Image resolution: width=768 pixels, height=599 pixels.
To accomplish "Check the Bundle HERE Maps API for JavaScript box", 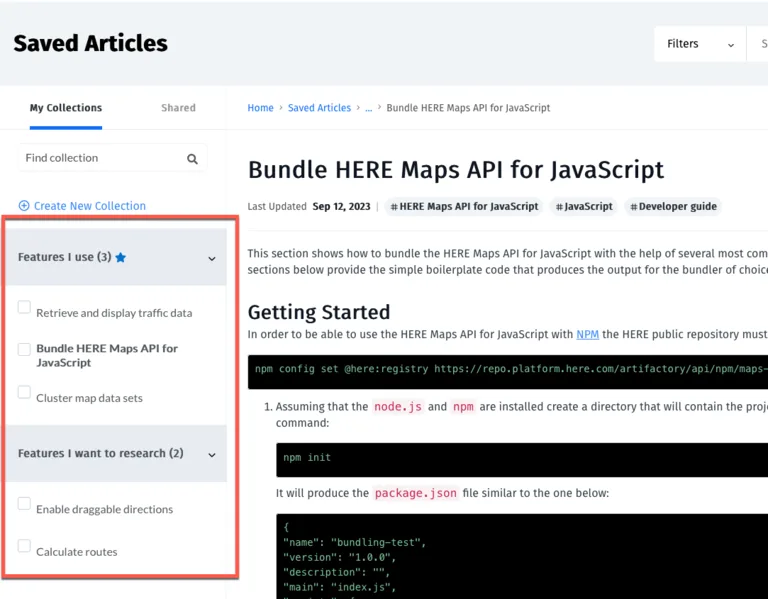I will [24, 349].
